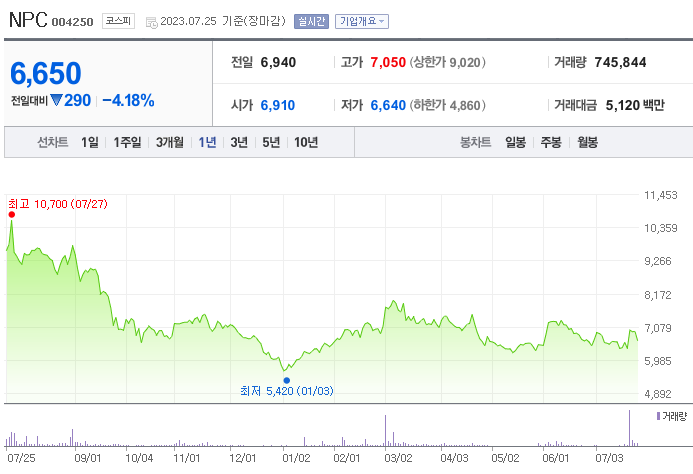Click the 전일 value 6,940
This screenshot has height=474, width=693.
click(278, 62)
